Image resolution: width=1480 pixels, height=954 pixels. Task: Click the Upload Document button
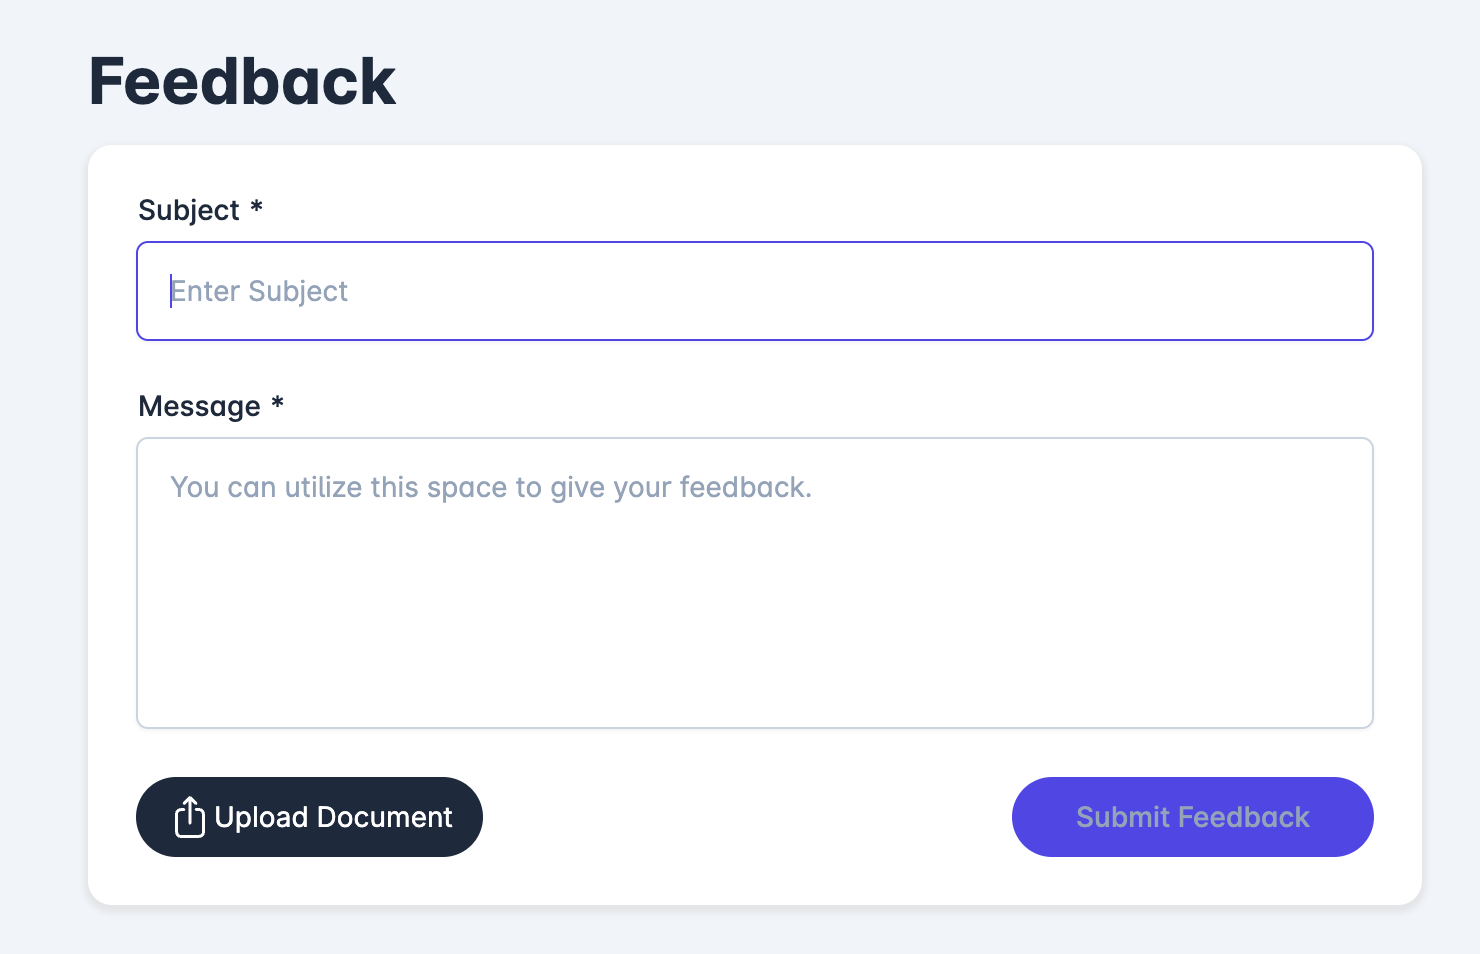coord(309,817)
